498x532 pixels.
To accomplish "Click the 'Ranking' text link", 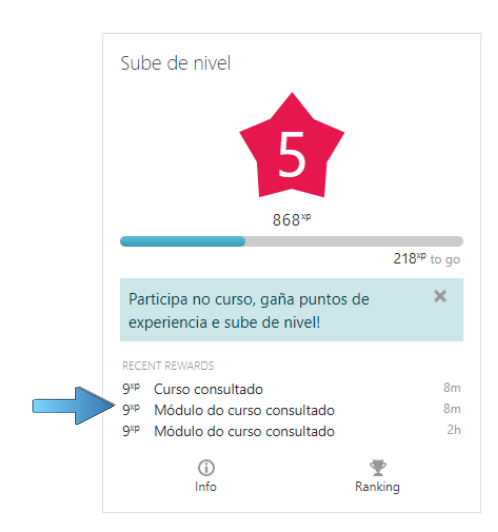I will pyautogui.click(x=378, y=487).
